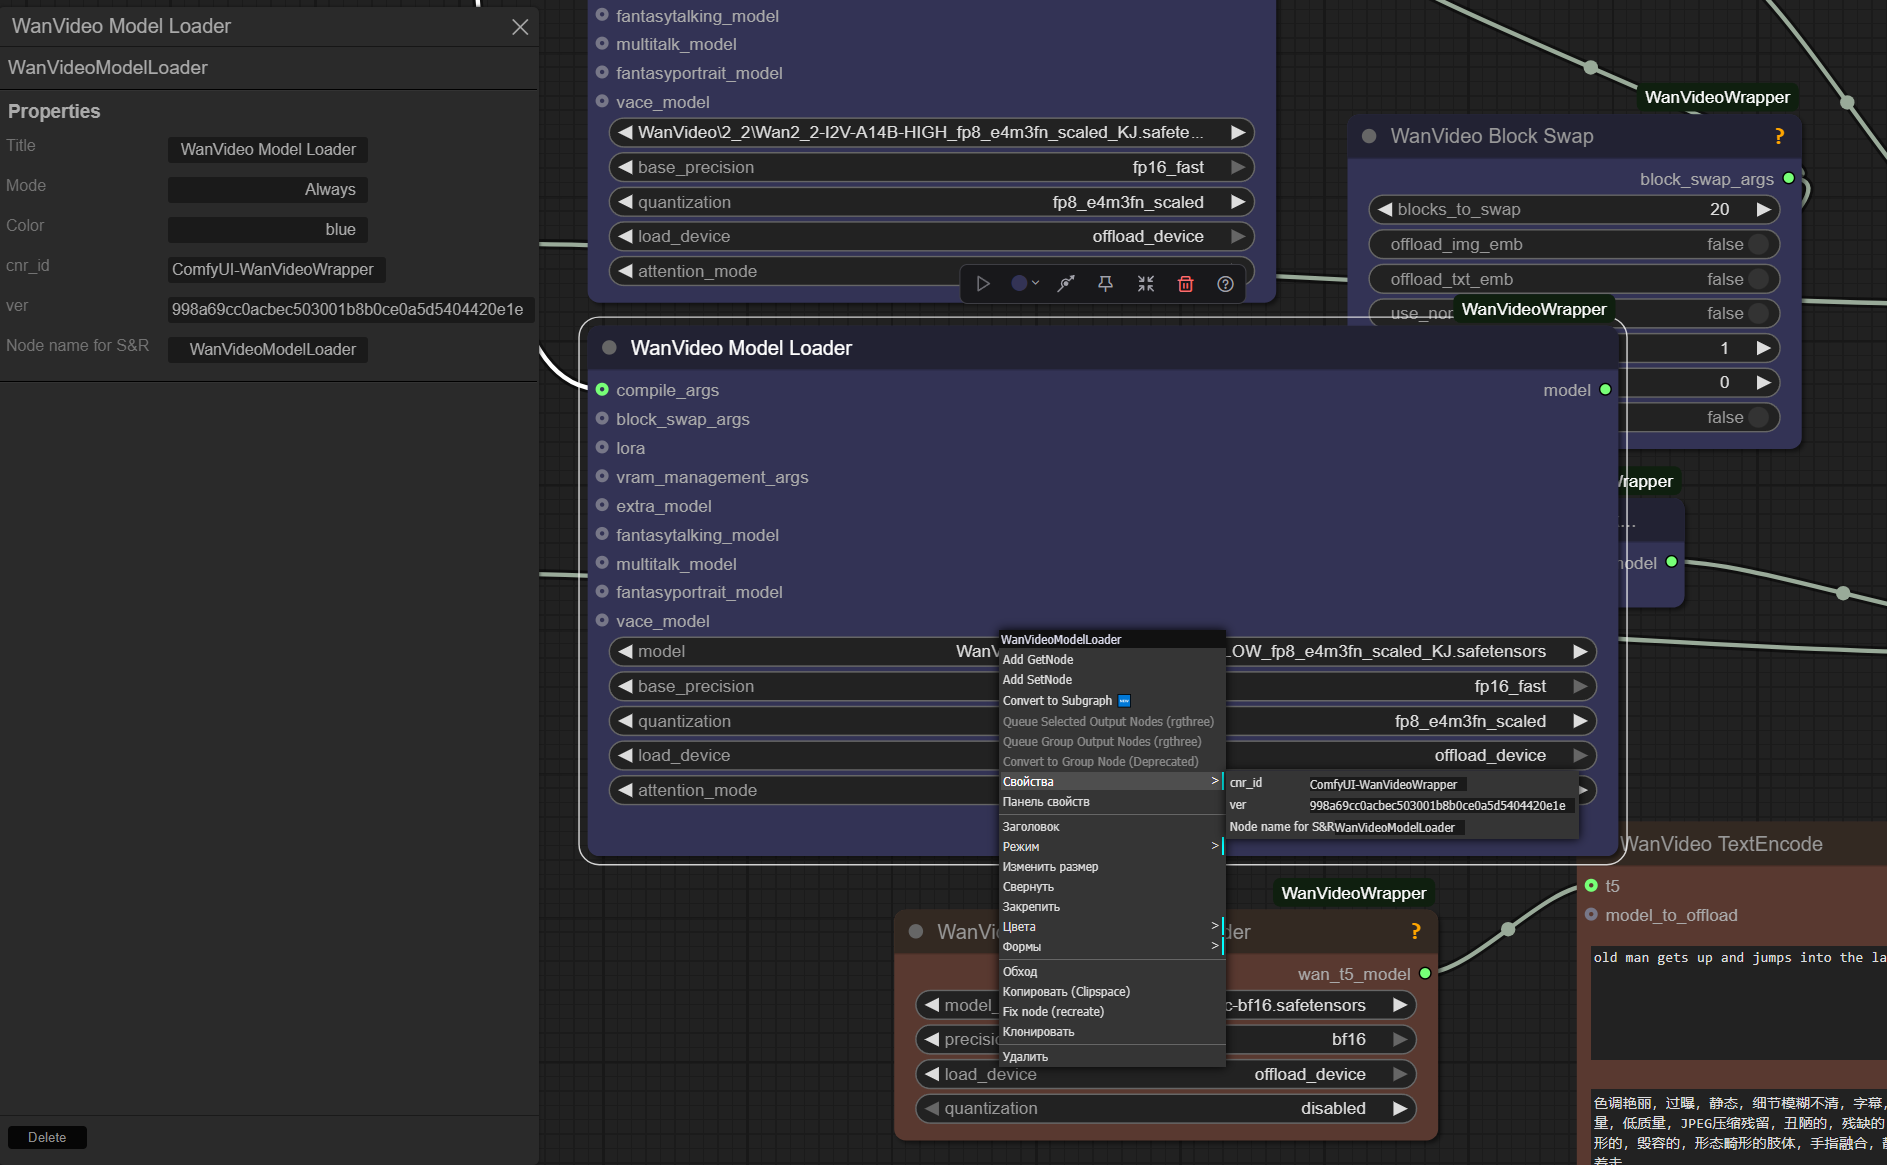Open the Цвета submenu
Image resolution: width=1887 pixels, height=1165 pixels.
(x=1112, y=927)
